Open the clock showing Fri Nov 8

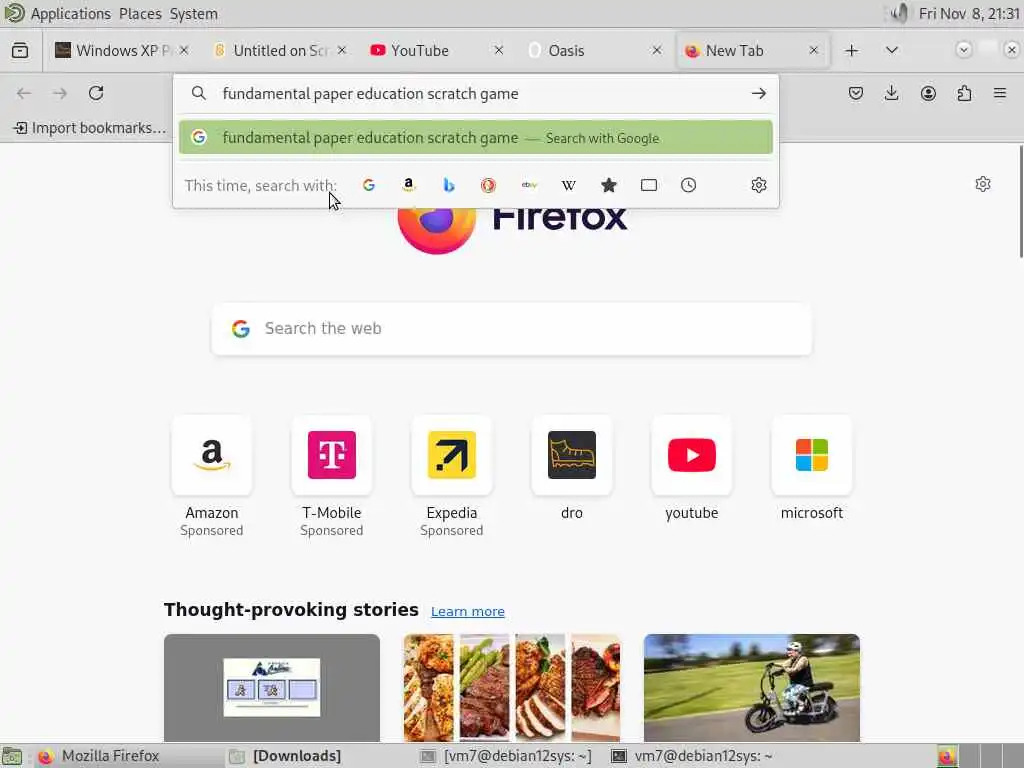969,14
